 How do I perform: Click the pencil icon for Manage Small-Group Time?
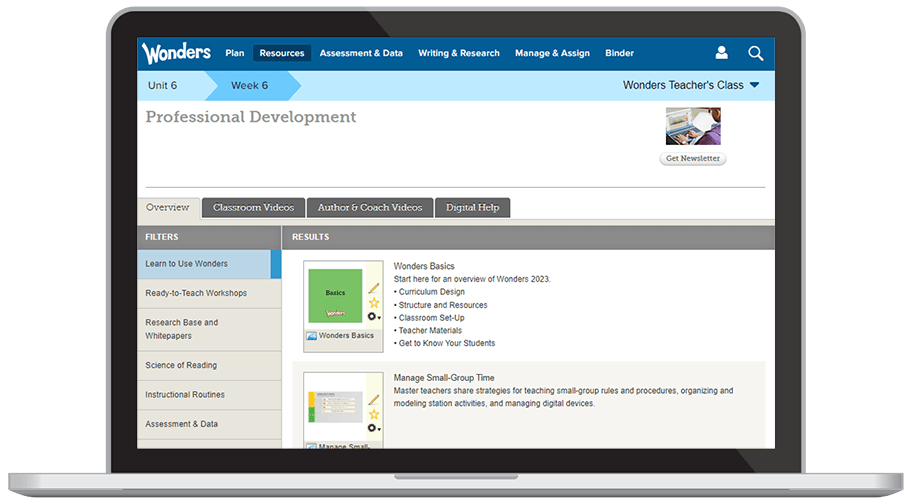tap(374, 399)
